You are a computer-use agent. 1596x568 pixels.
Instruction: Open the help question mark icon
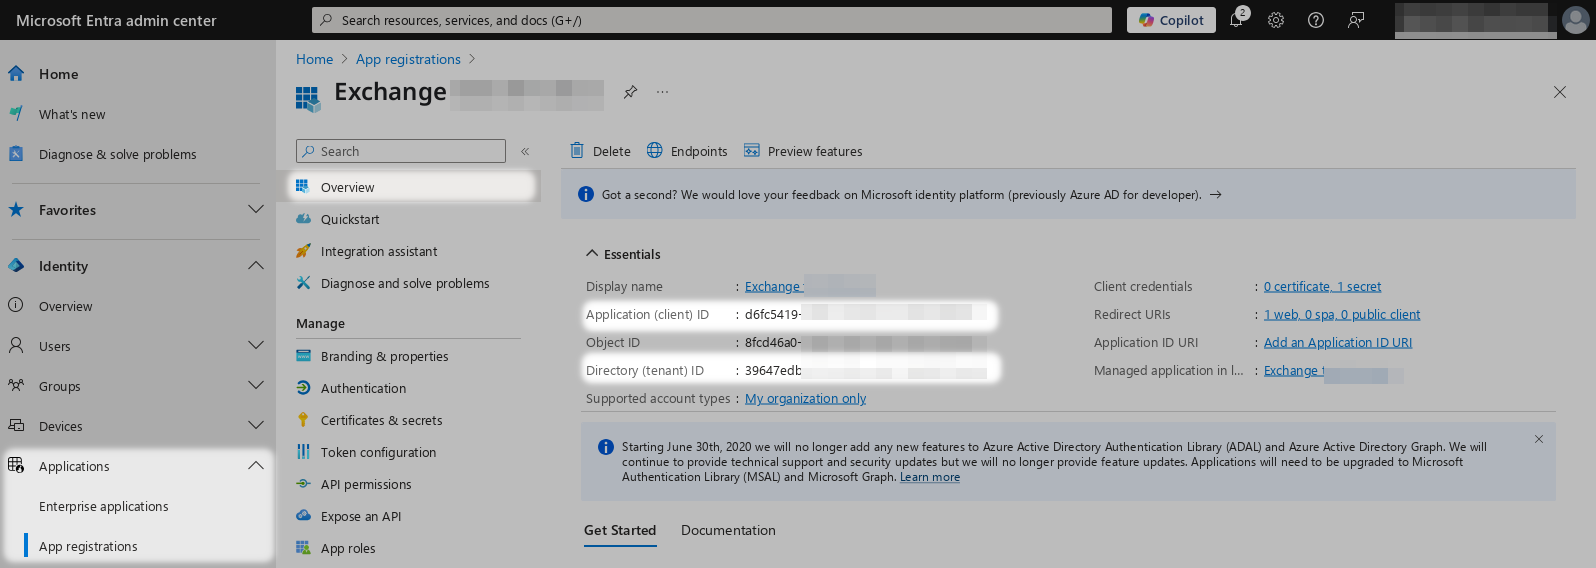pyautogui.click(x=1316, y=20)
